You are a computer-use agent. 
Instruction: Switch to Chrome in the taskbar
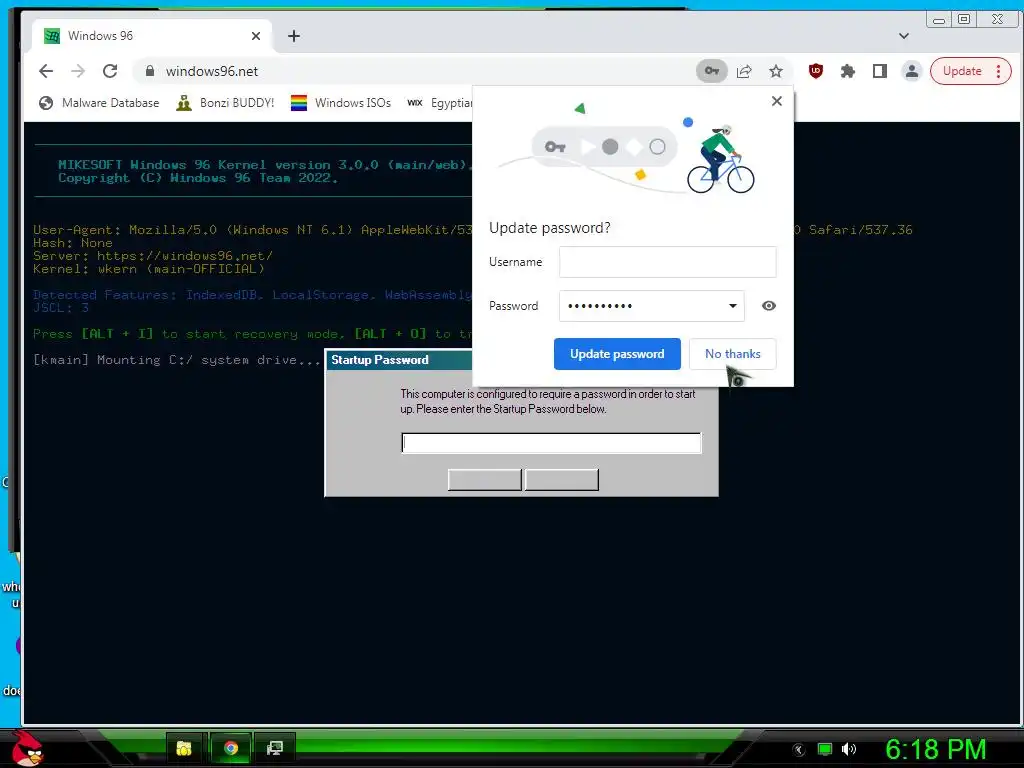click(x=231, y=748)
